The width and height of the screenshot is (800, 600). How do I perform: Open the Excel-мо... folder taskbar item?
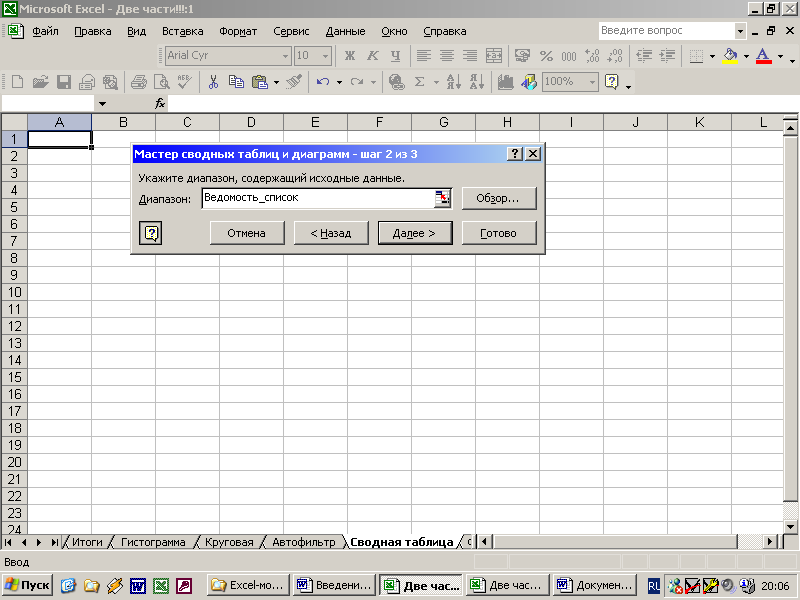click(x=248, y=585)
